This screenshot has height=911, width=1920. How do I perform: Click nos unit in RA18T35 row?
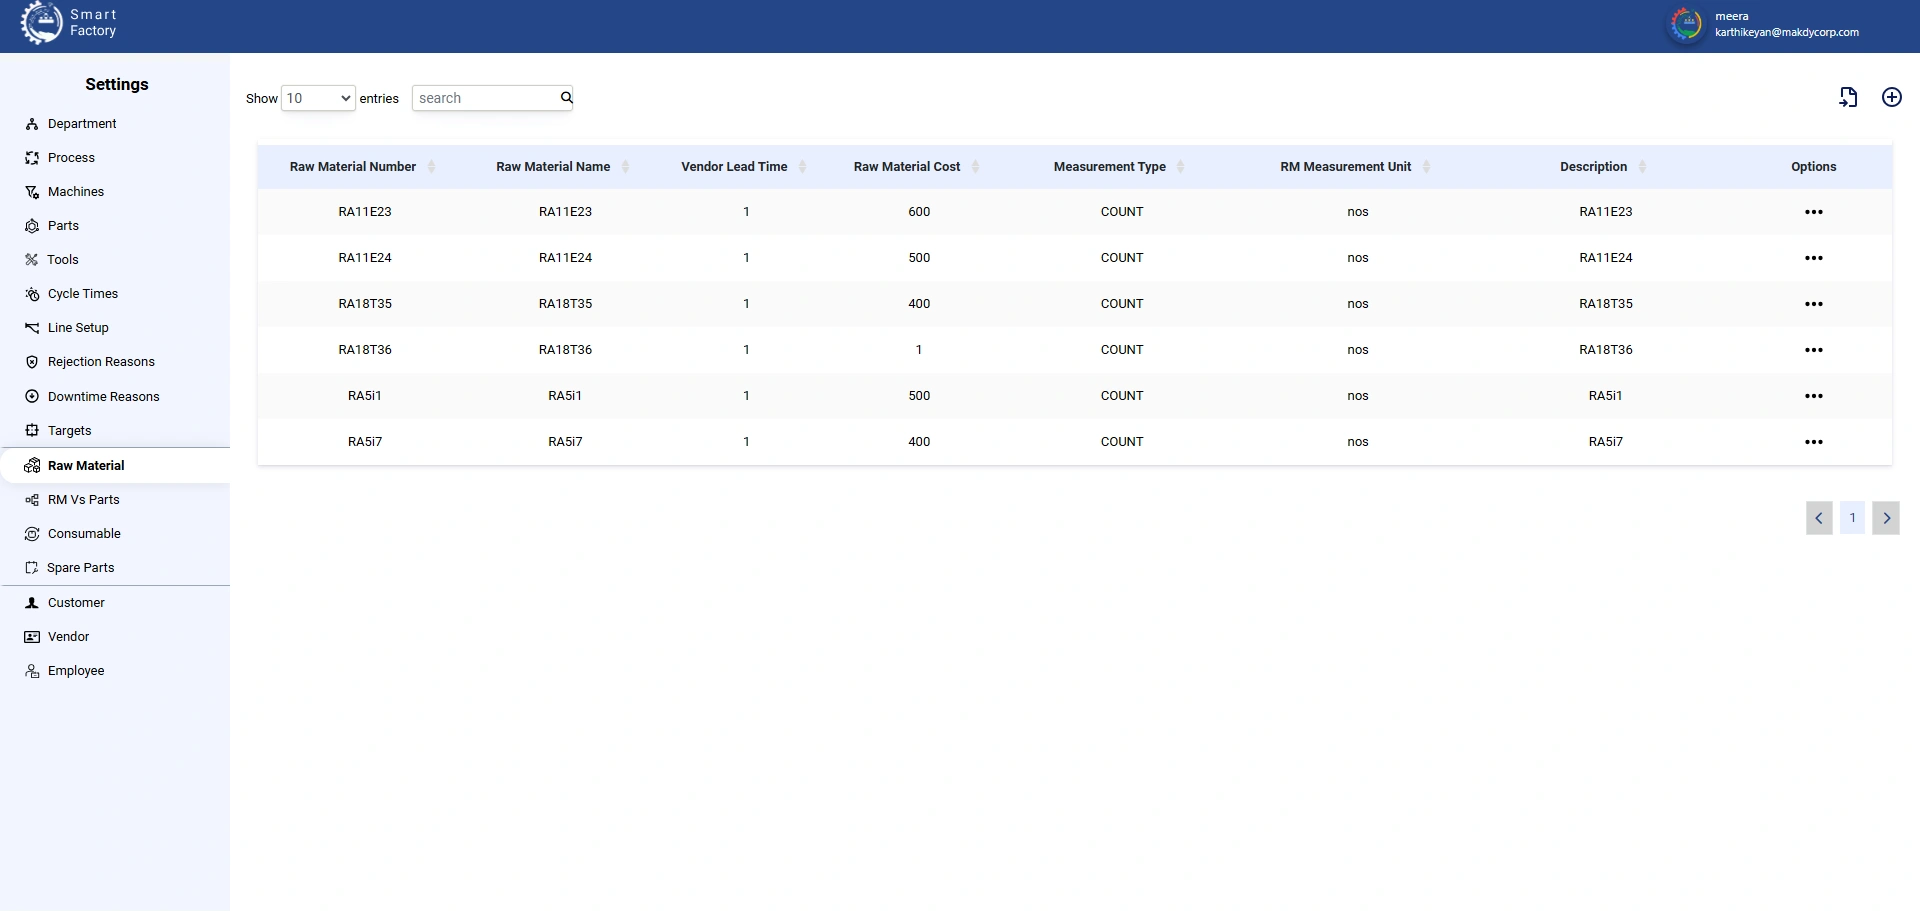[1357, 304]
